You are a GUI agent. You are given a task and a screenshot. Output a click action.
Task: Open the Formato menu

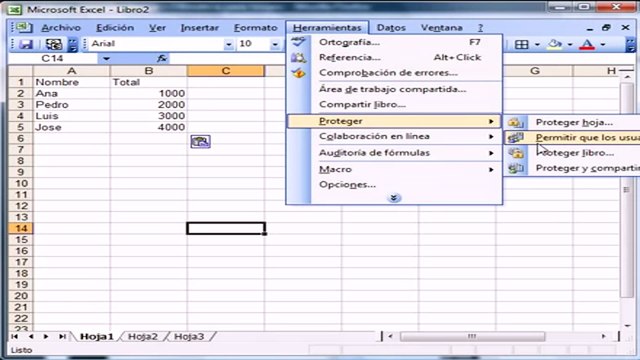click(256, 28)
